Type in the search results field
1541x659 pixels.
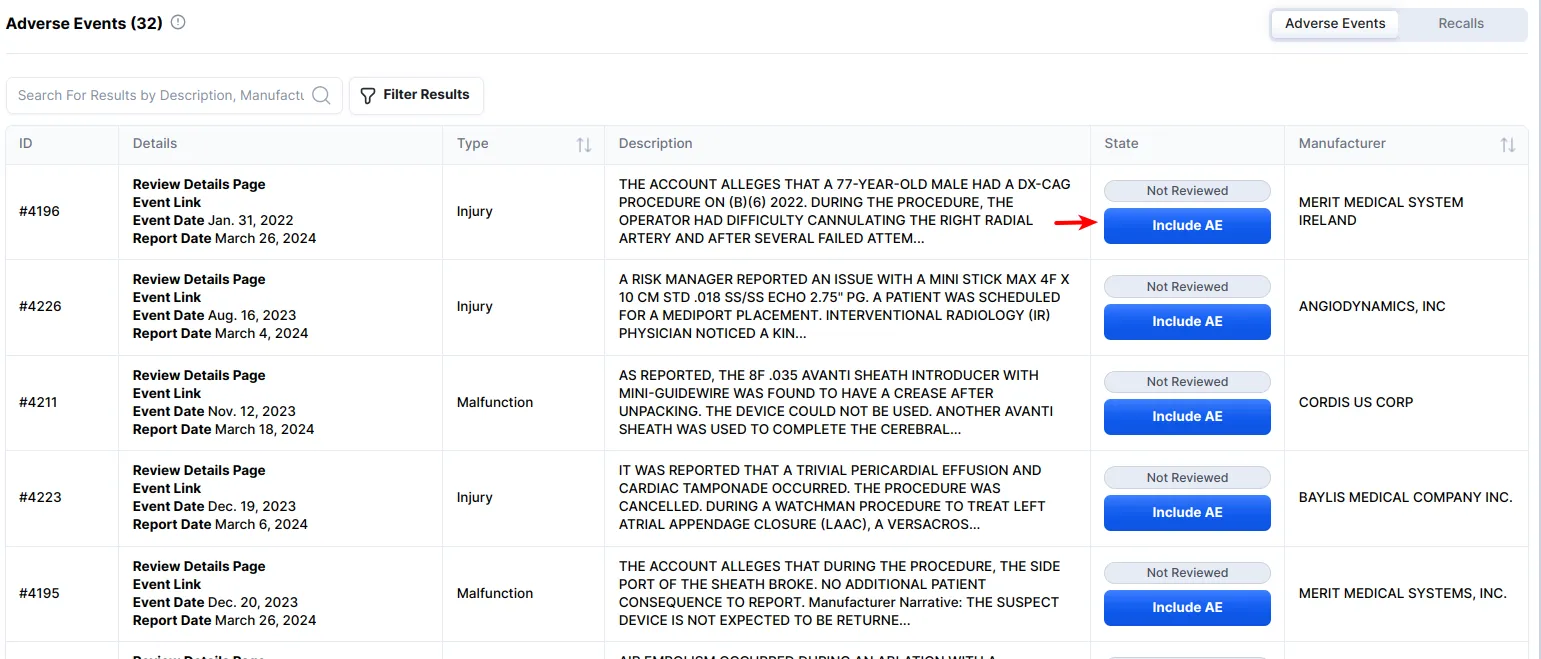[x=160, y=95]
